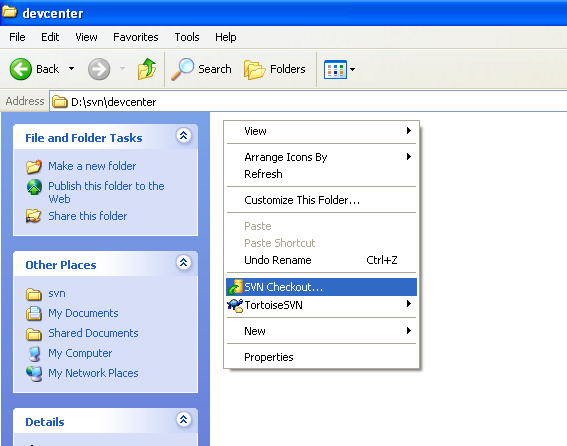
Task: Click the Make a new folder icon
Action: point(34,166)
